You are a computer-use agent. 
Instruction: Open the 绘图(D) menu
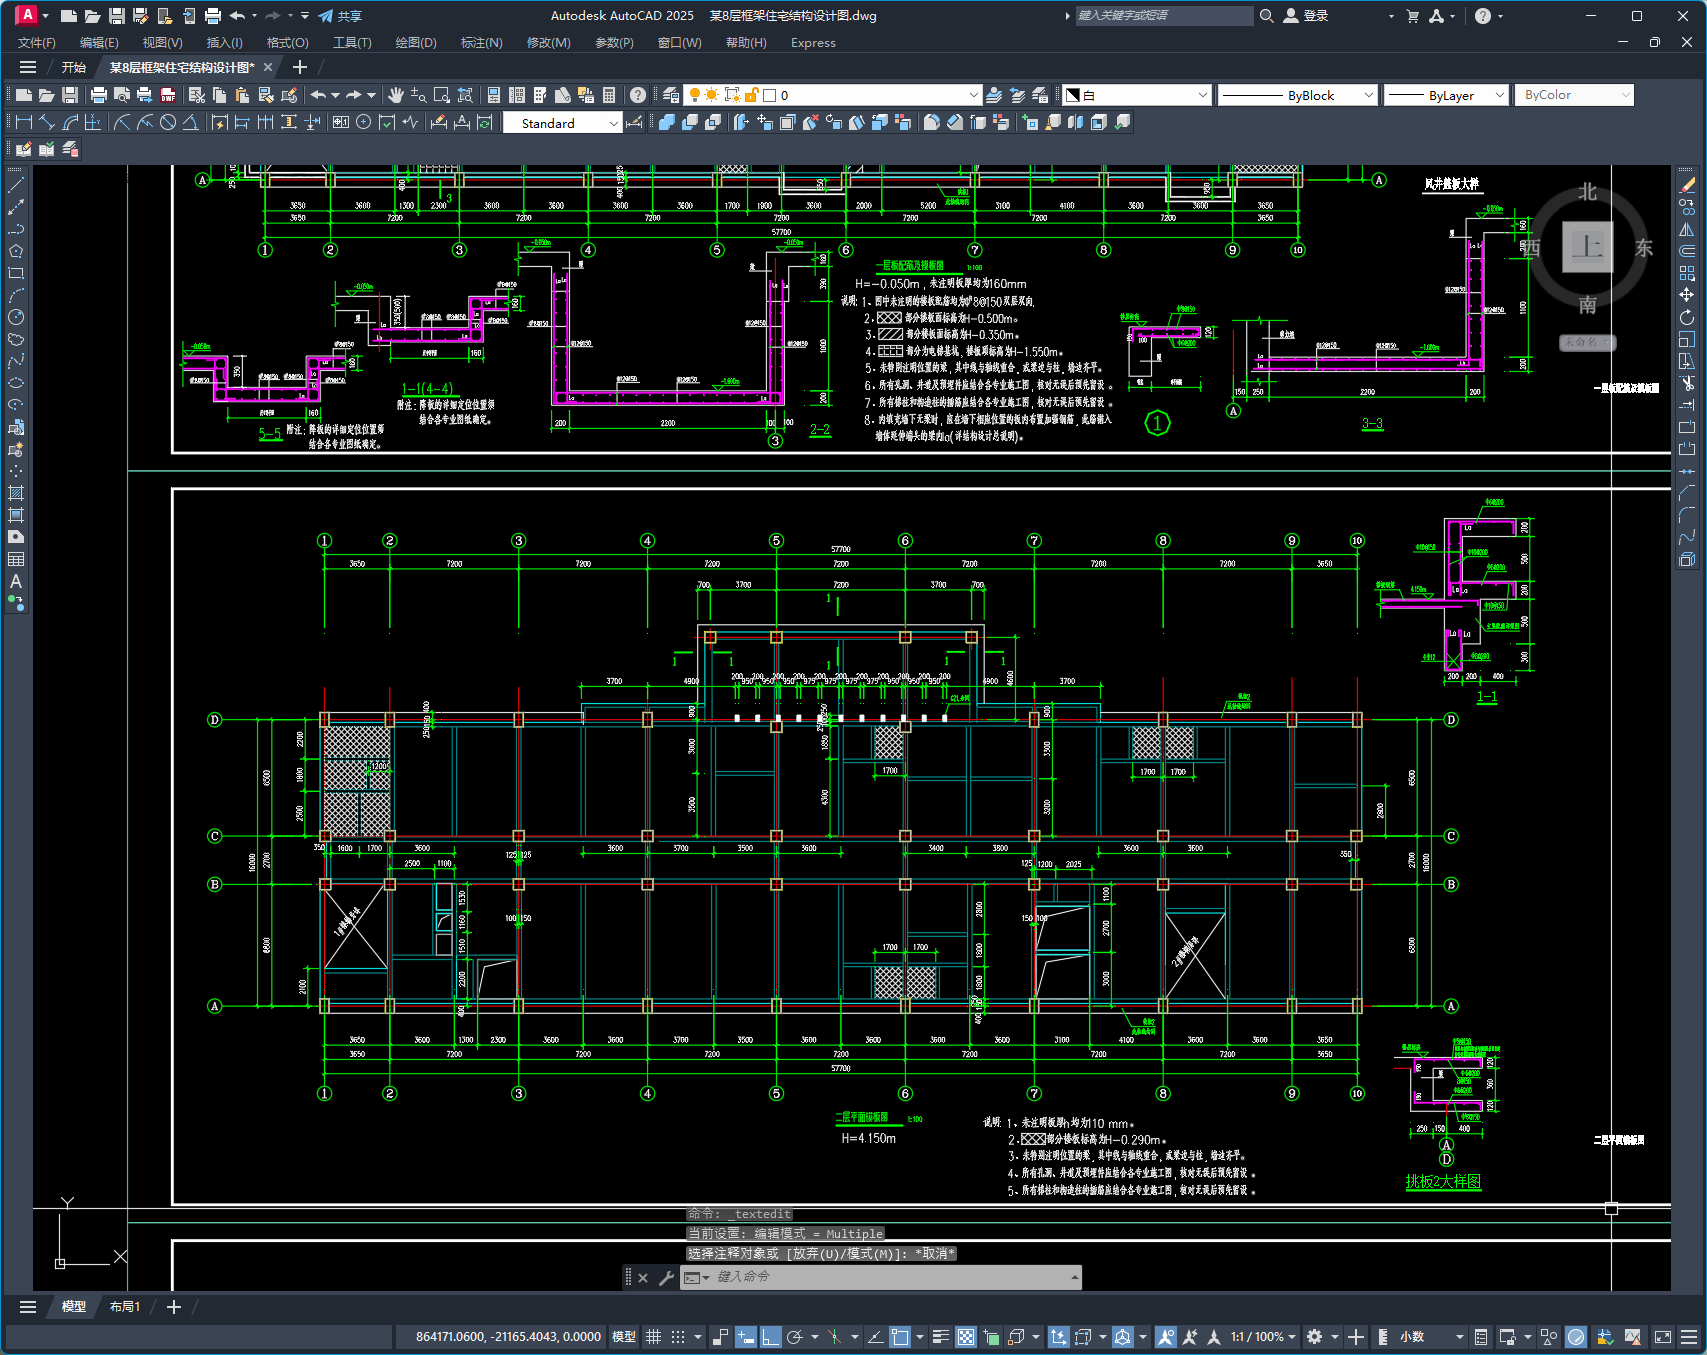point(416,43)
